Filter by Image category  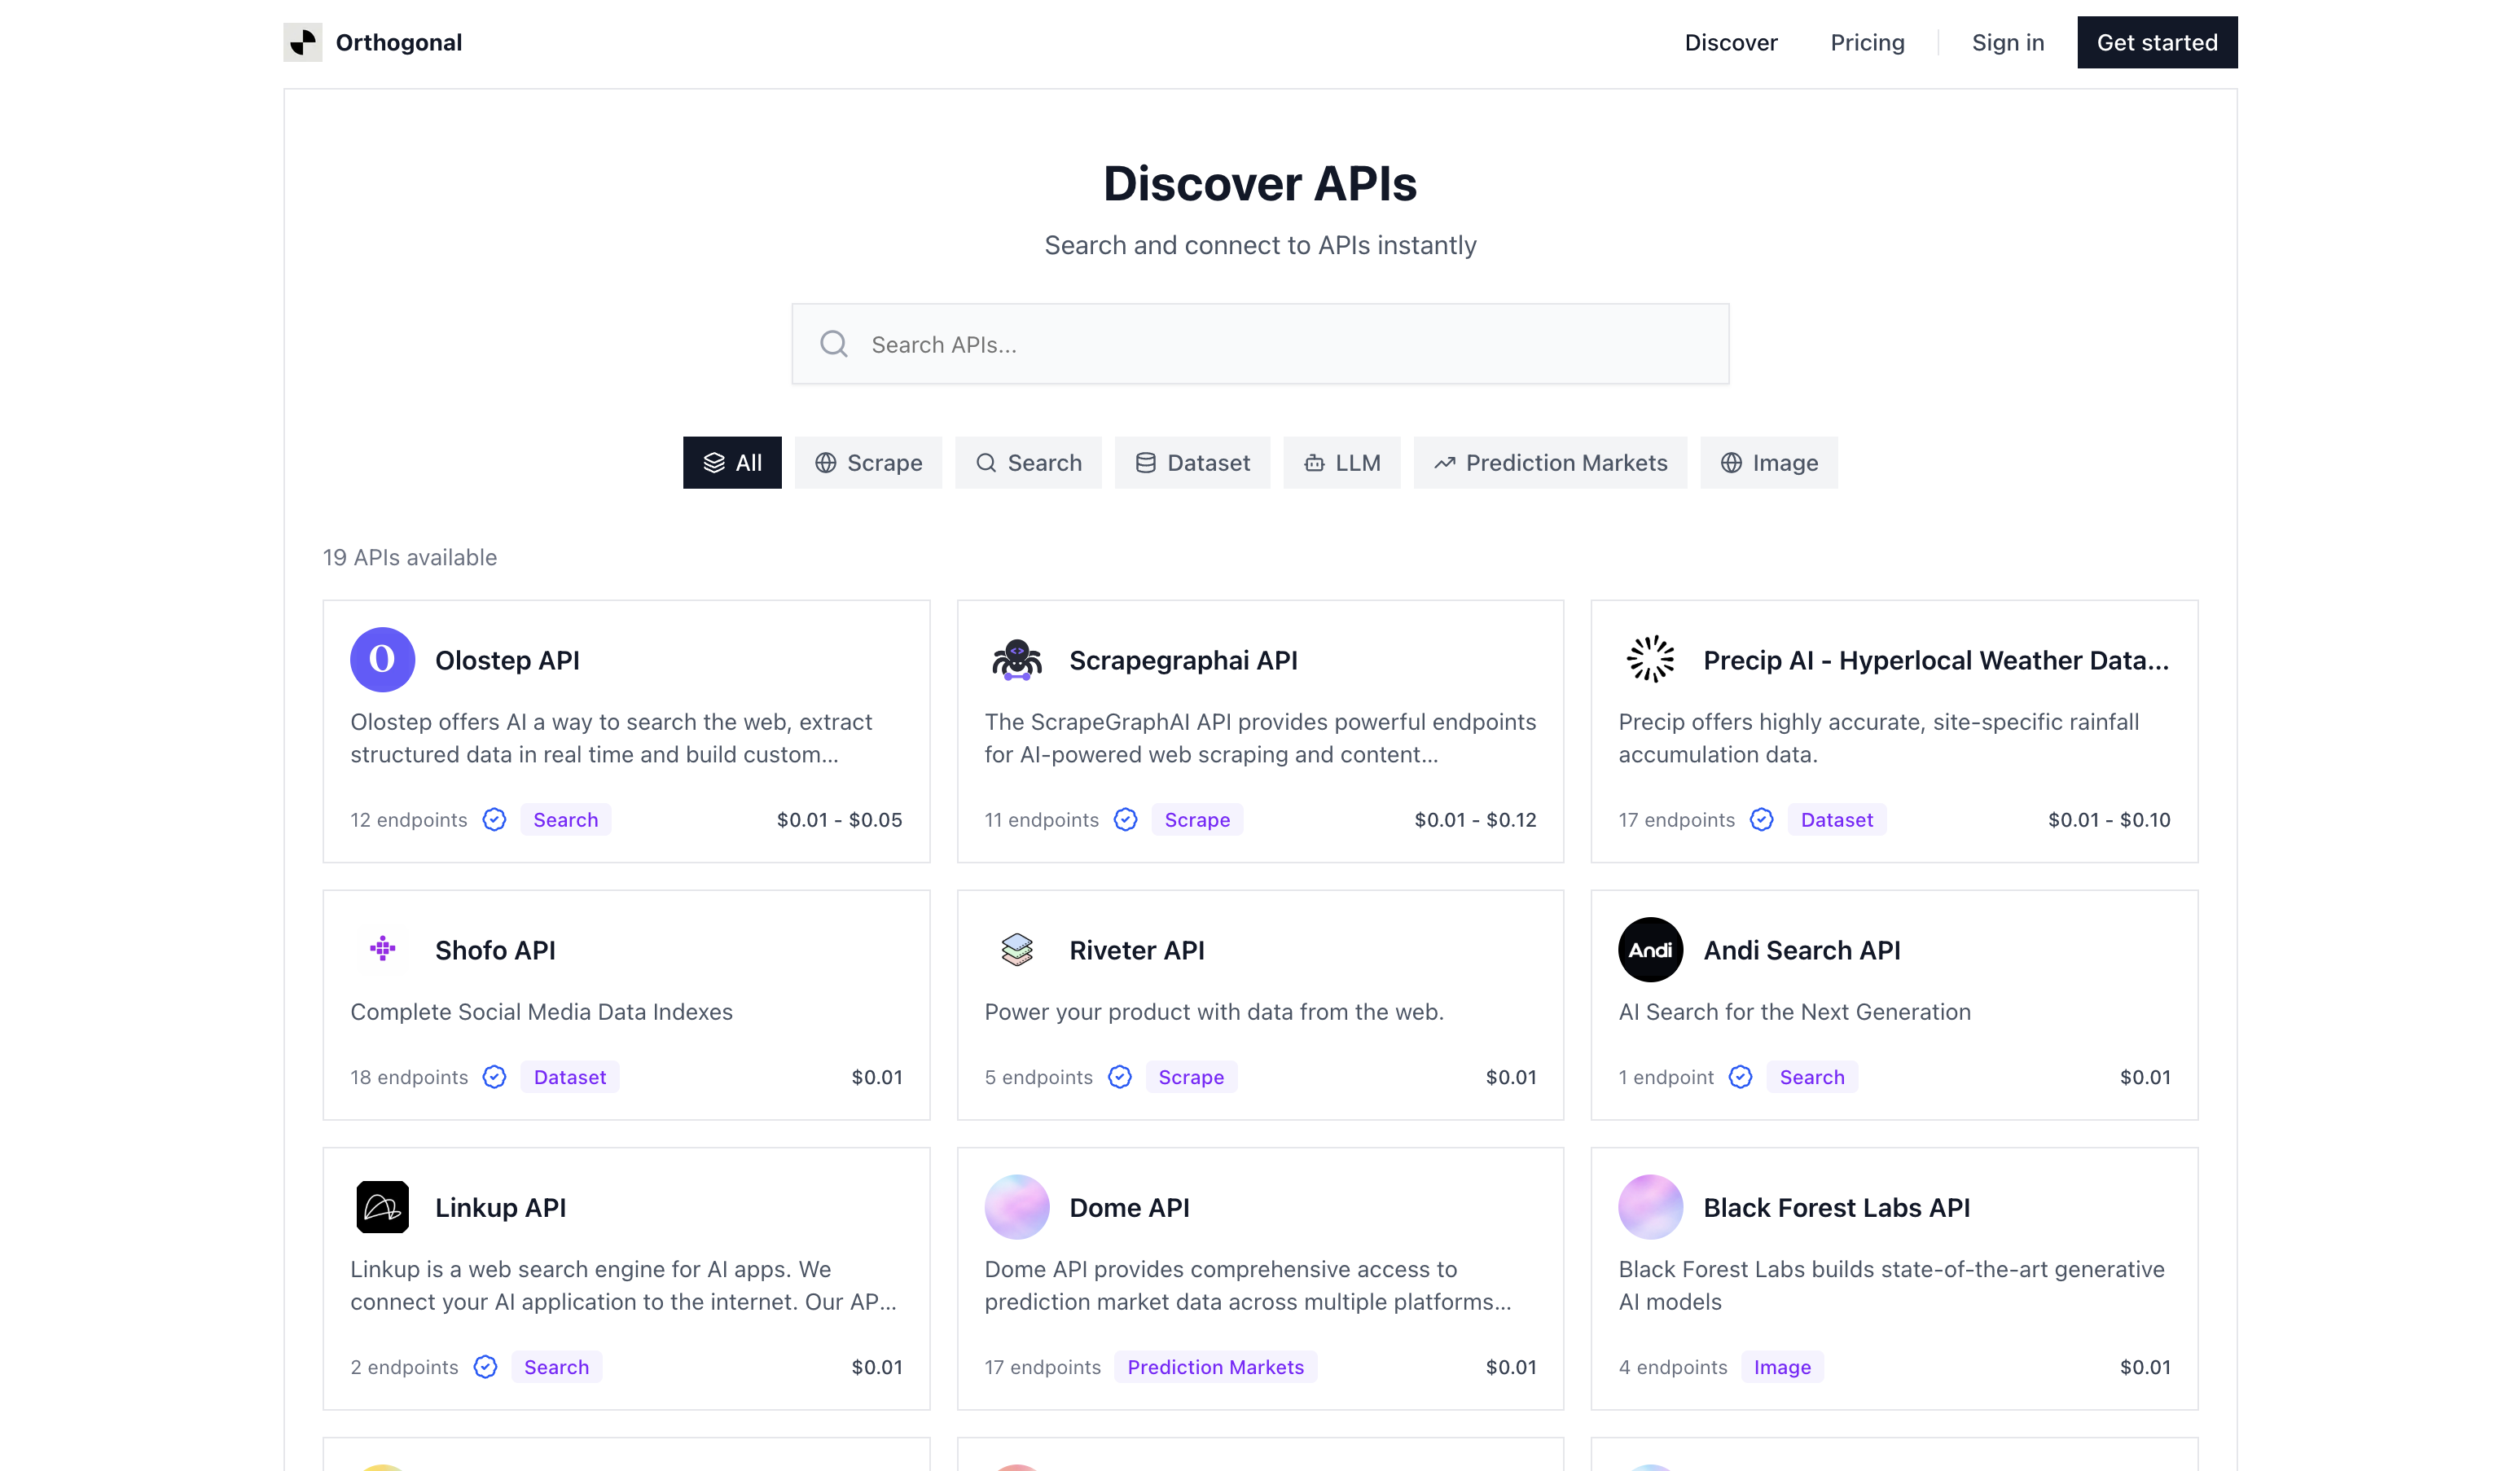[x=1768, y=463]
